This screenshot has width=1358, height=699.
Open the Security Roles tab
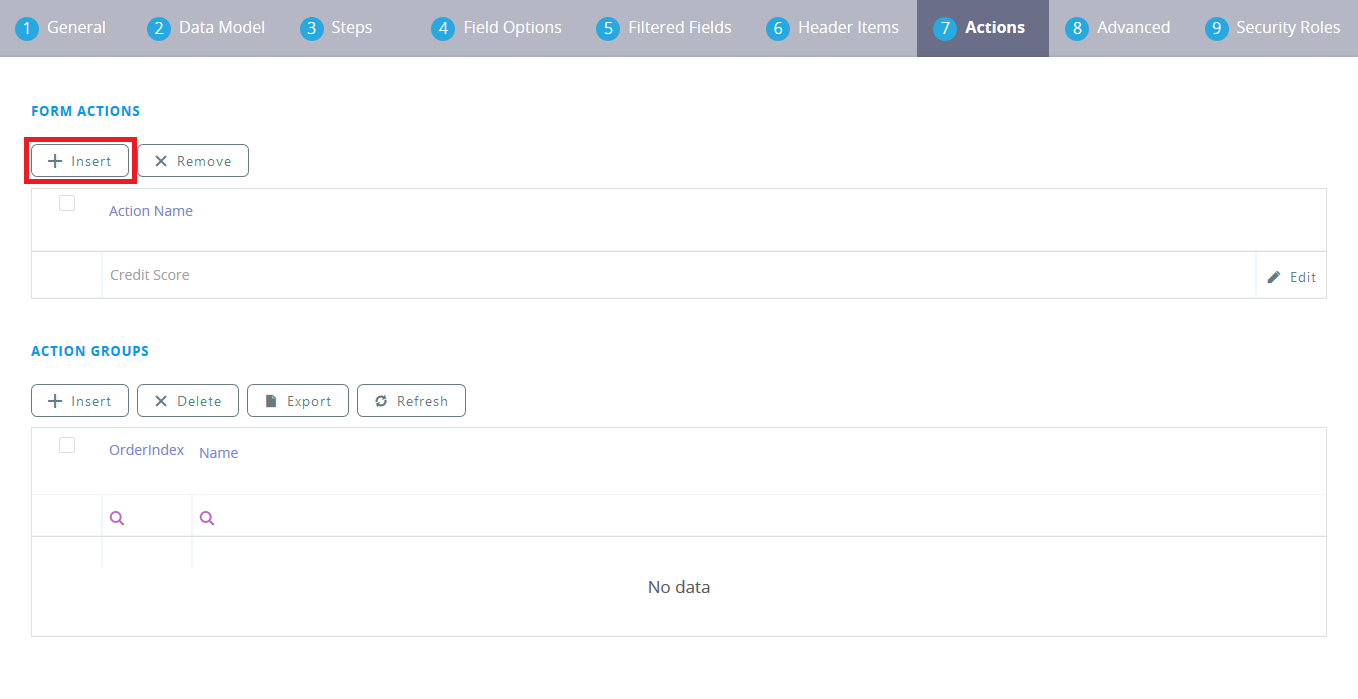click(x=1272, y=27)
